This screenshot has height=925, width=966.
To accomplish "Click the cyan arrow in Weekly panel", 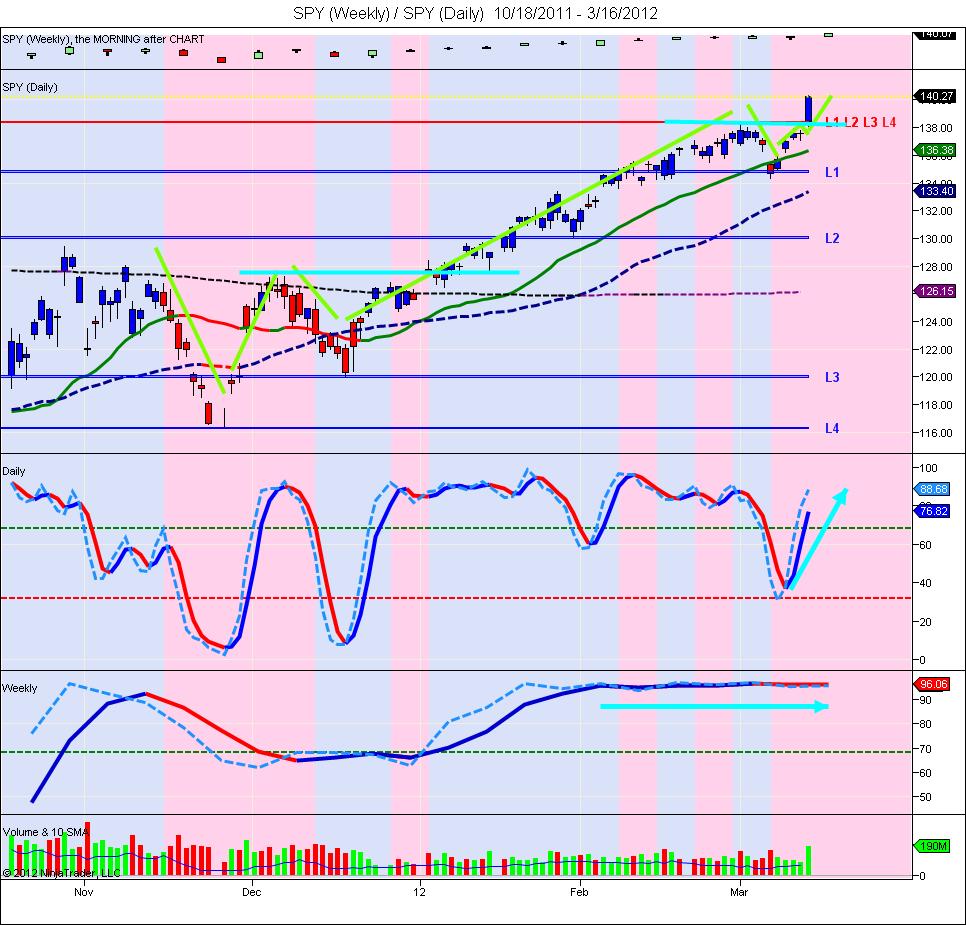I will pyautogui.click(x=714, y=706).
